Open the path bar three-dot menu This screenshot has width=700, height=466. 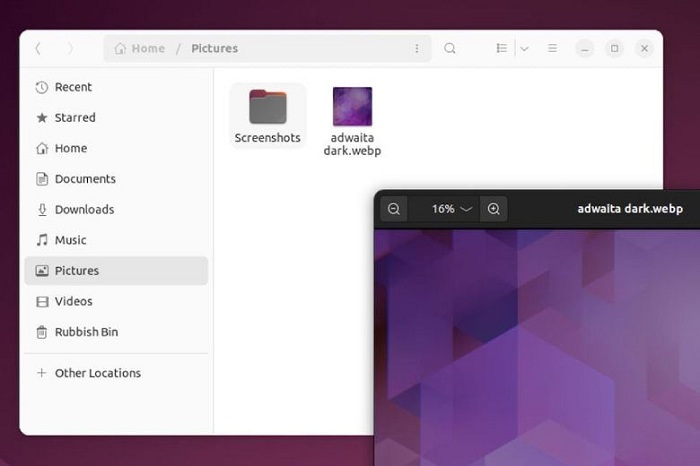tap(417, 48)
